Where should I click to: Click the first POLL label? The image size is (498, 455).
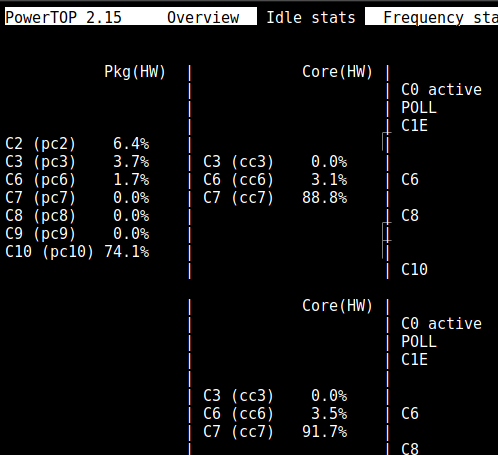tap(419, 108)
